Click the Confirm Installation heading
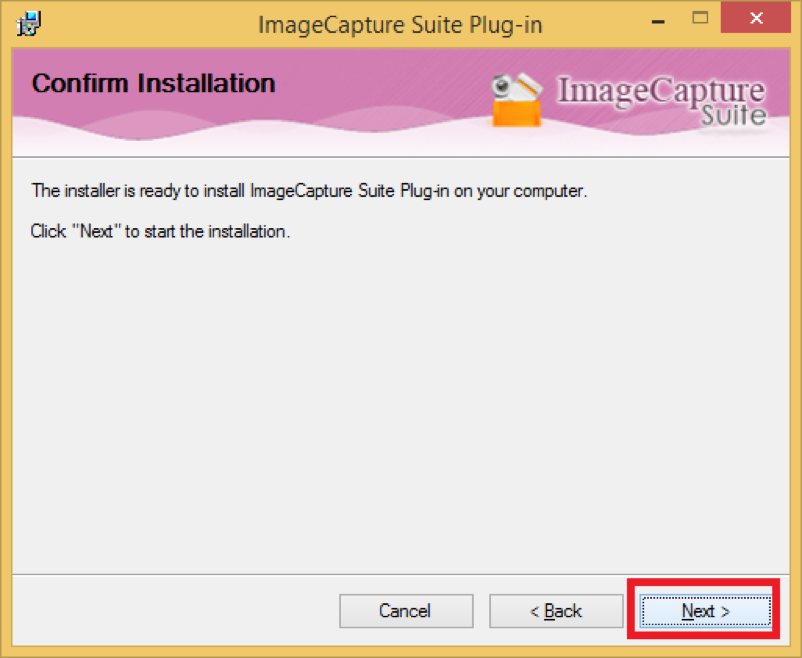This screenshot has width=802, height=658. pyautogui.click(x=153, y=83)
